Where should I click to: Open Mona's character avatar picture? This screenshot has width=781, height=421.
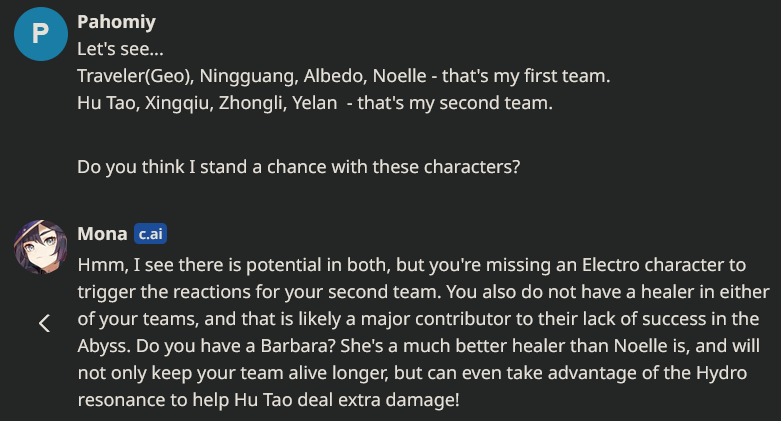click(x=41, y=247)
